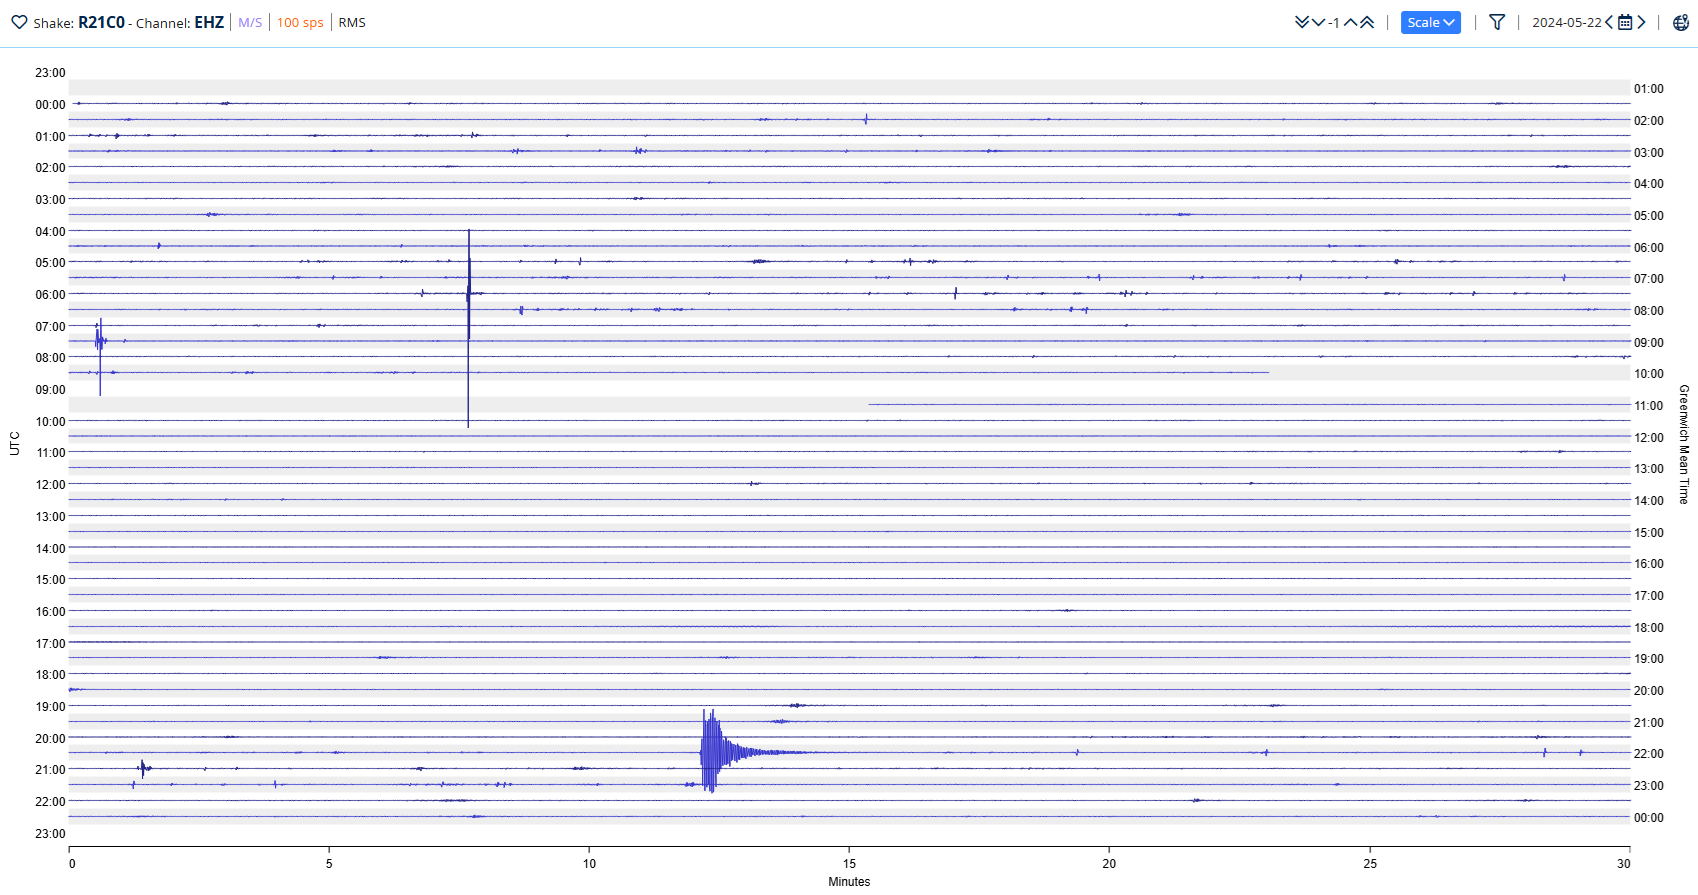
Task: Go to previous day with left chevron
Action: [x=1609, y=22]
